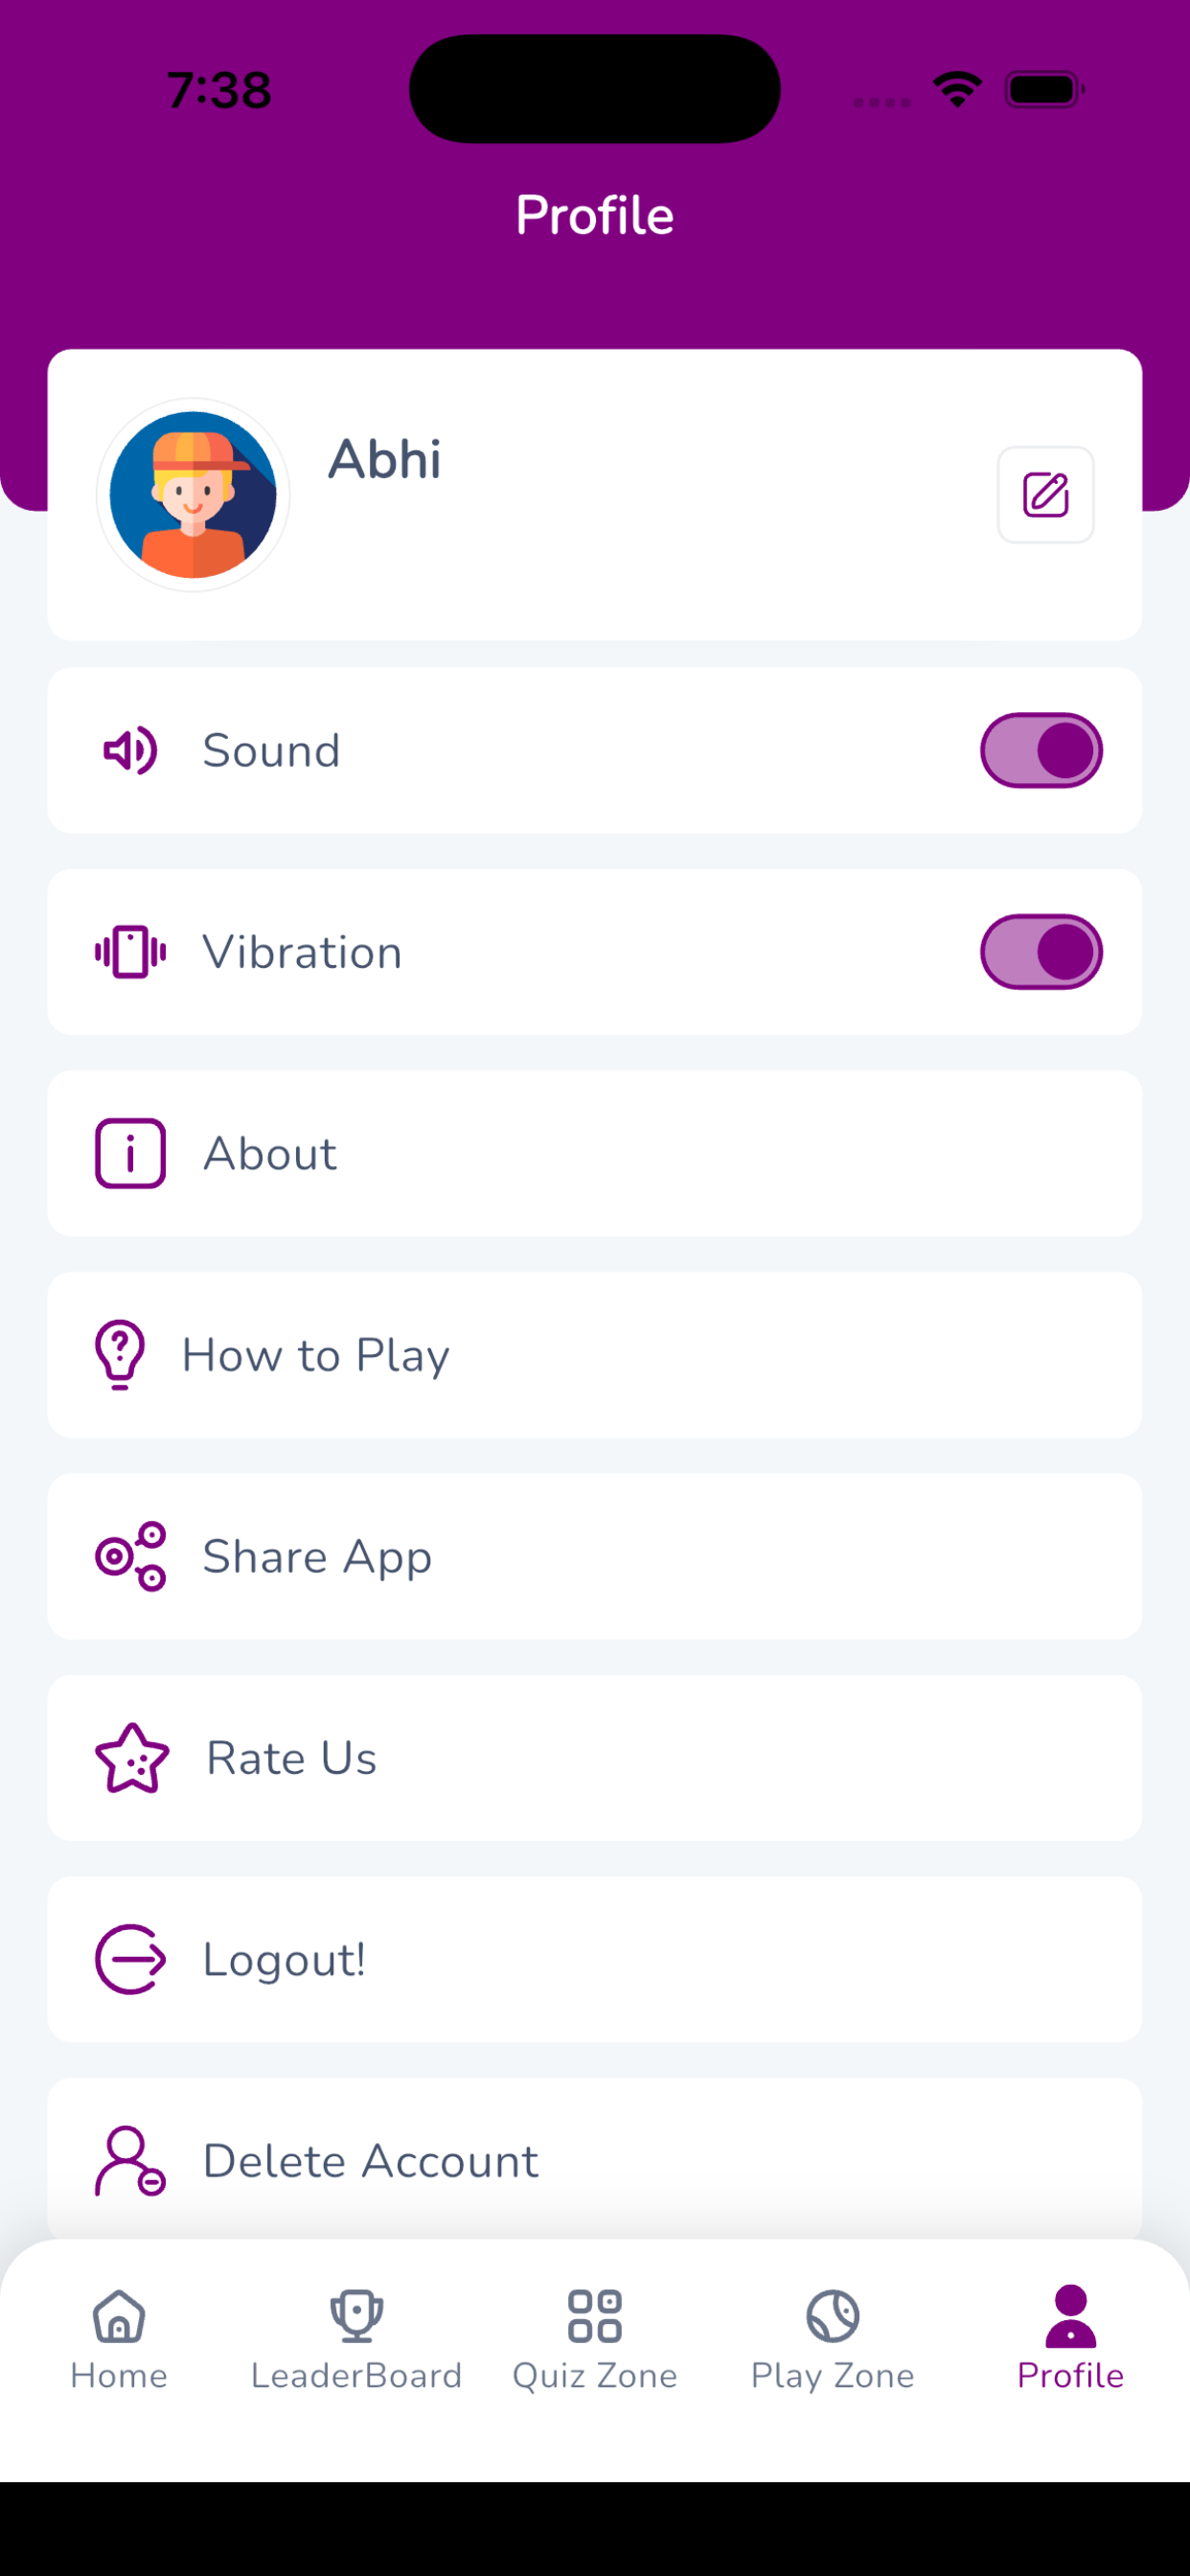
Task: Click the speaker sound icon
Action: click(x=130, y=751)
